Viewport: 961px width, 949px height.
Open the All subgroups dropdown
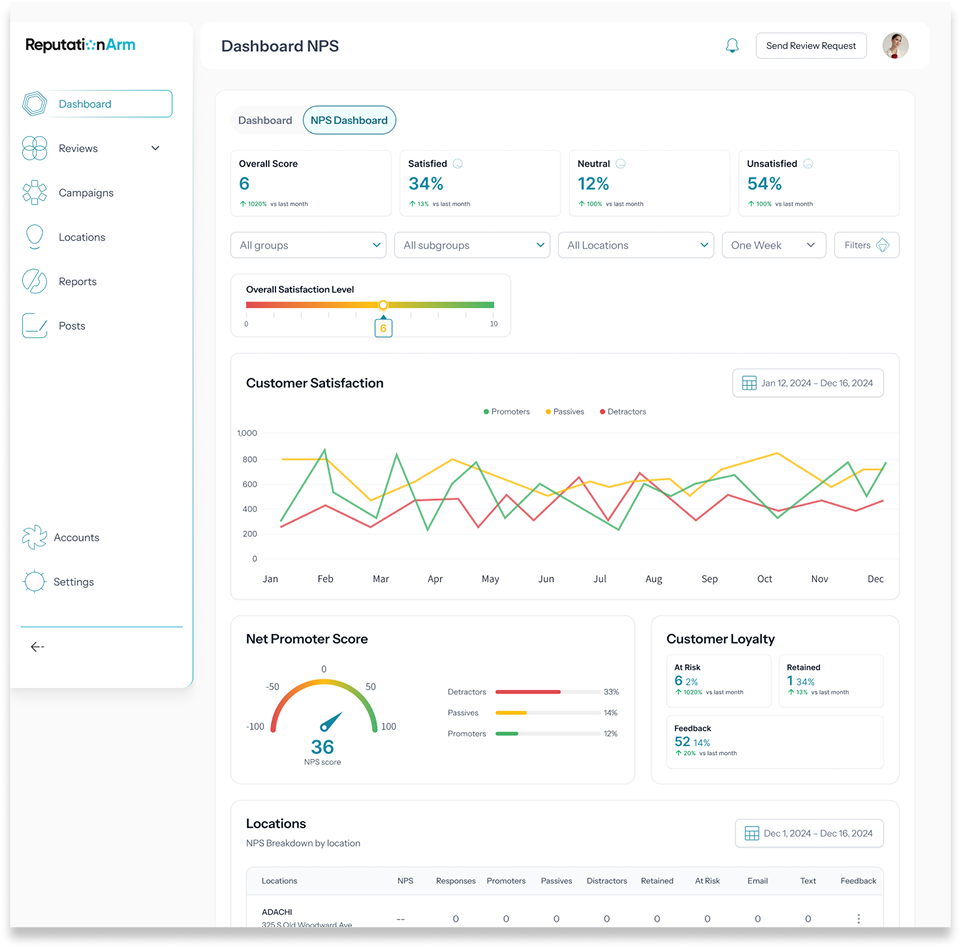click(472, 245)
